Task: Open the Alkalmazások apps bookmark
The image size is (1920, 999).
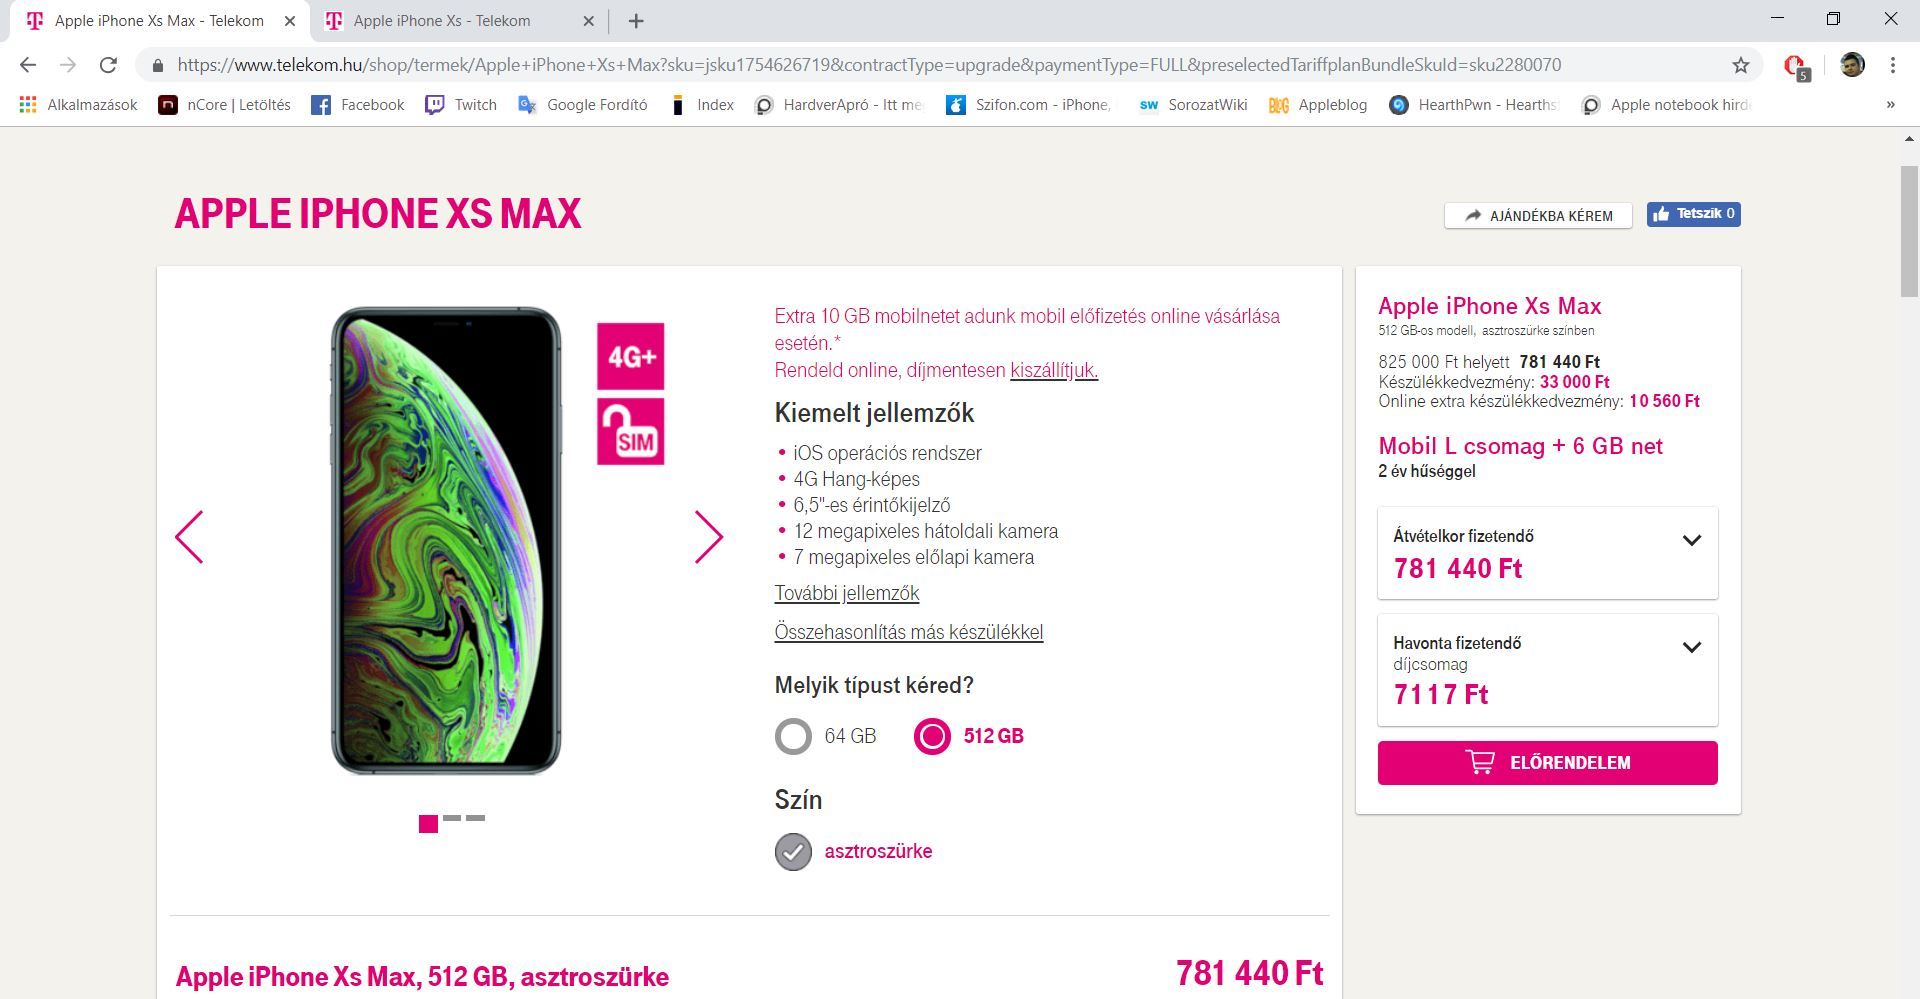Action: tap(78, 105)
